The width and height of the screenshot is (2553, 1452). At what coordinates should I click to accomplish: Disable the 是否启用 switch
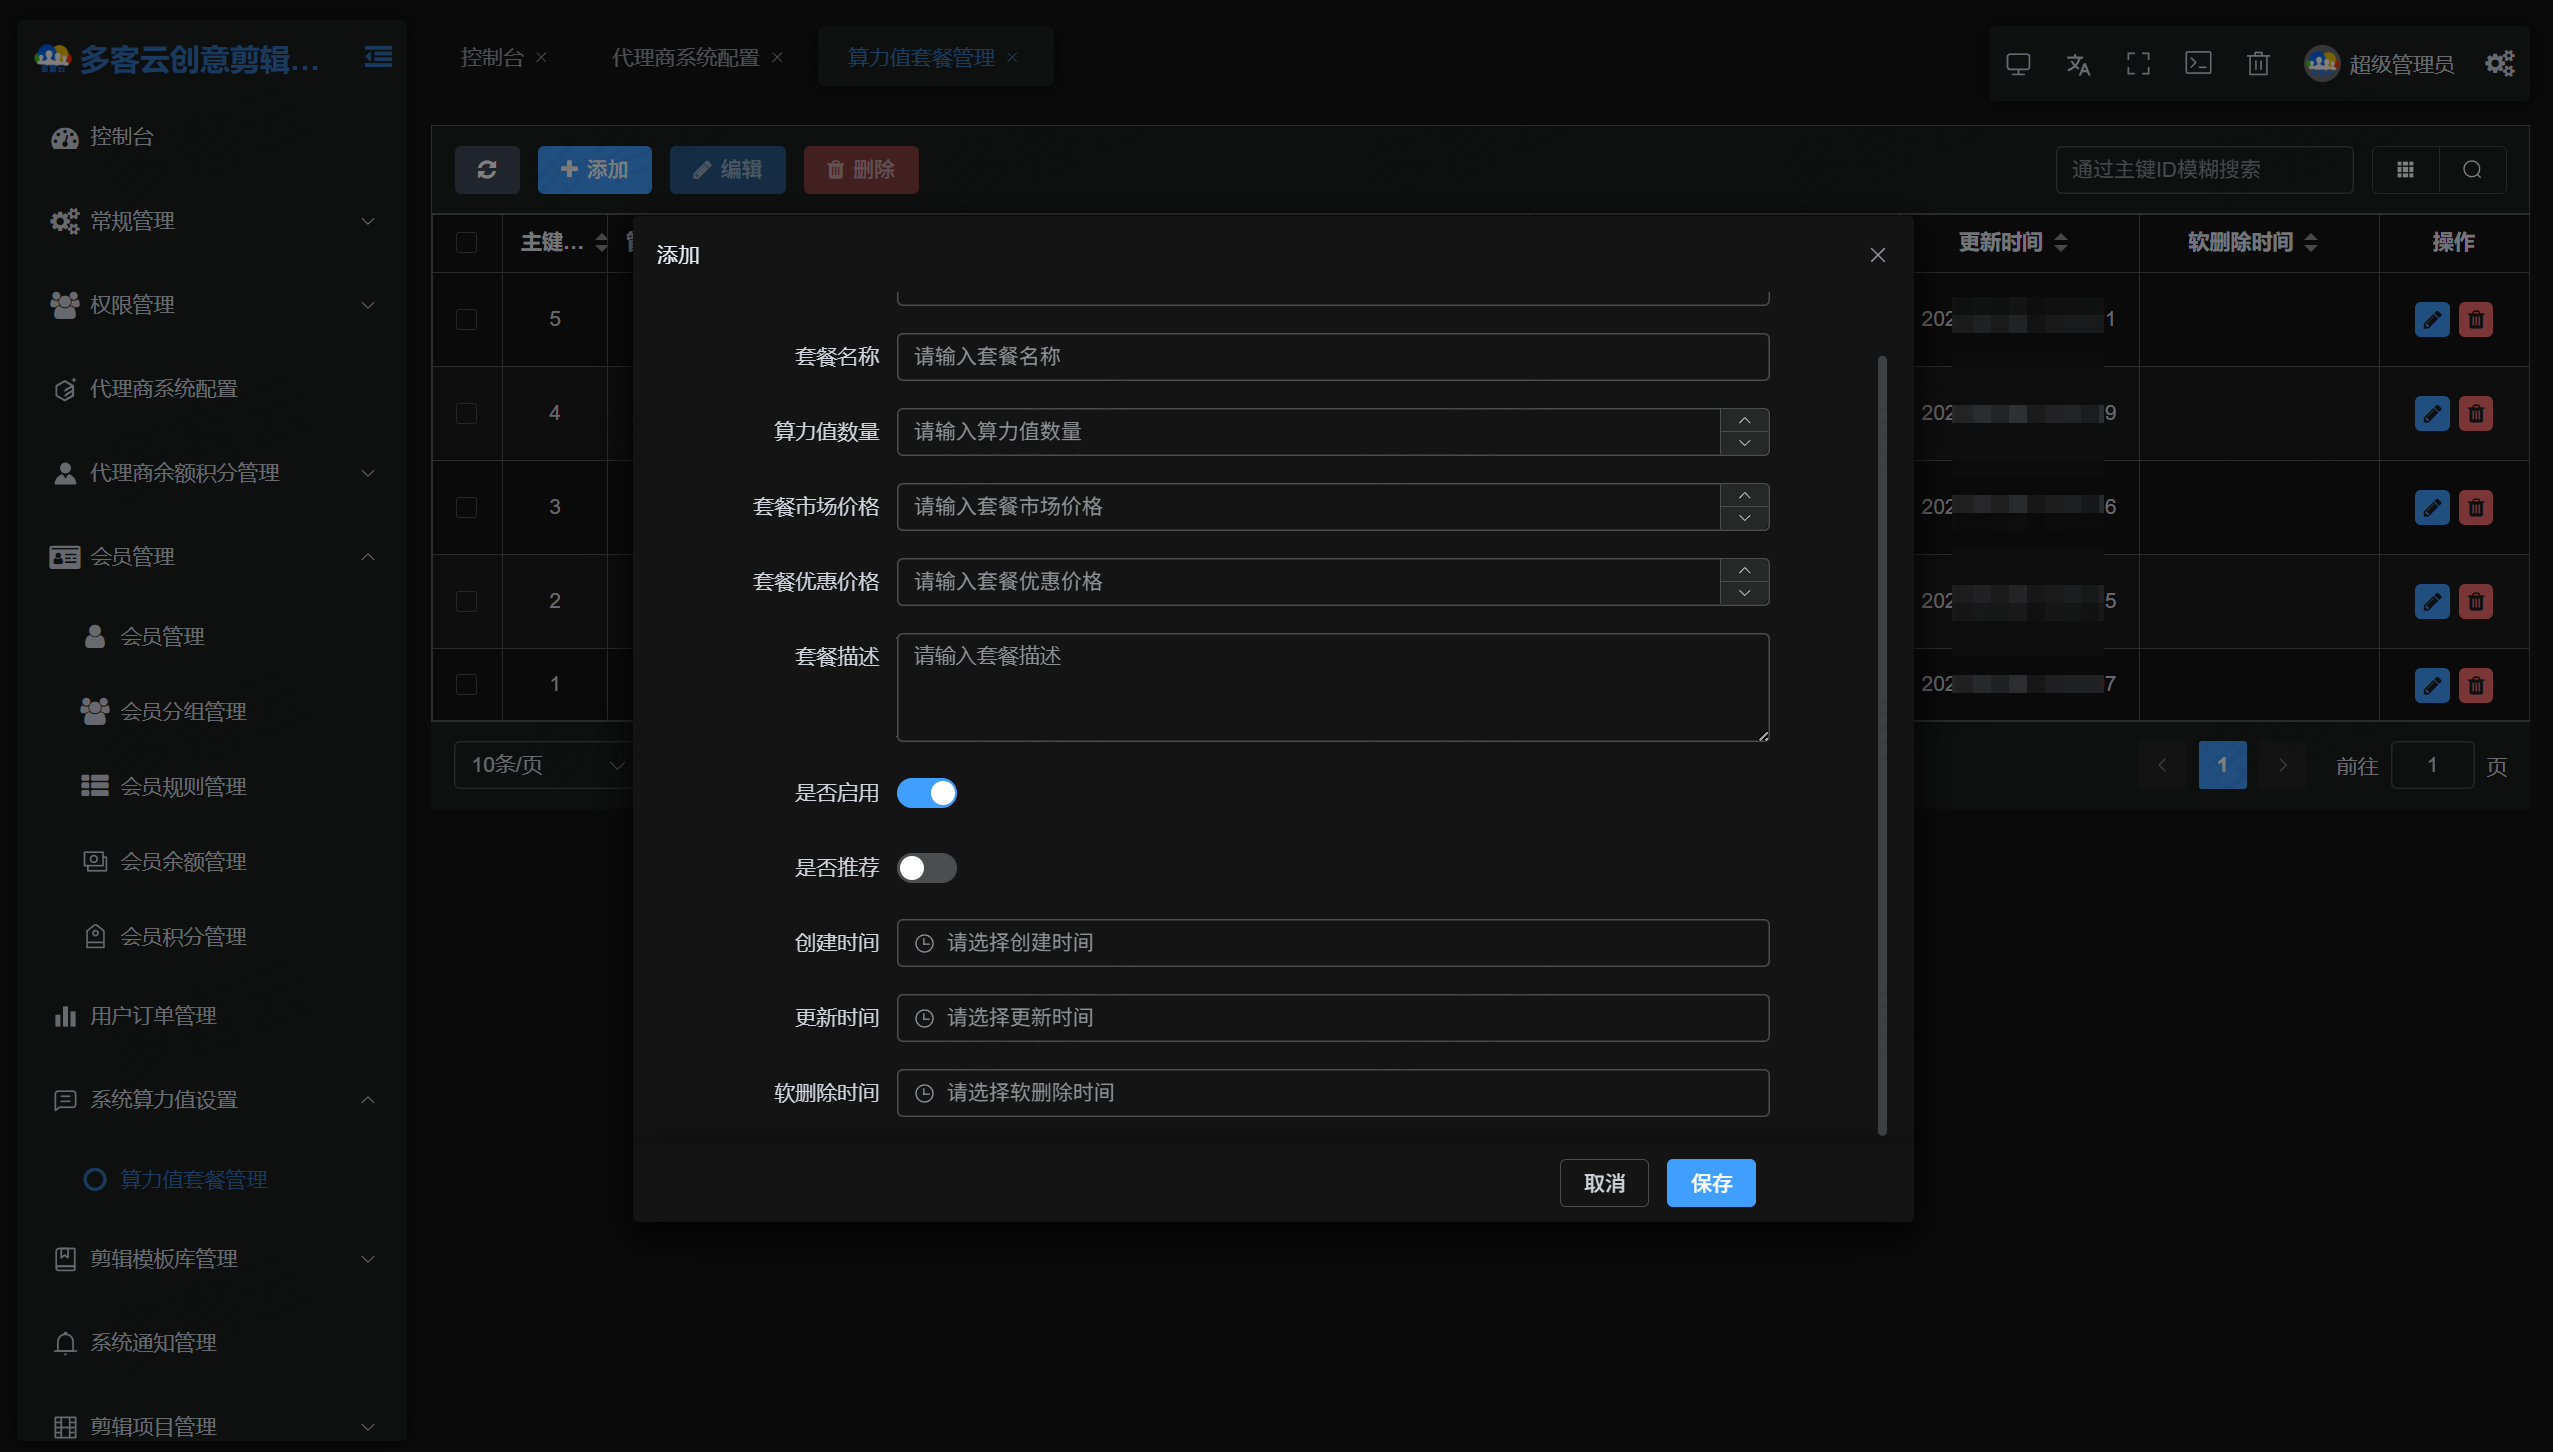tap(926, 793)
